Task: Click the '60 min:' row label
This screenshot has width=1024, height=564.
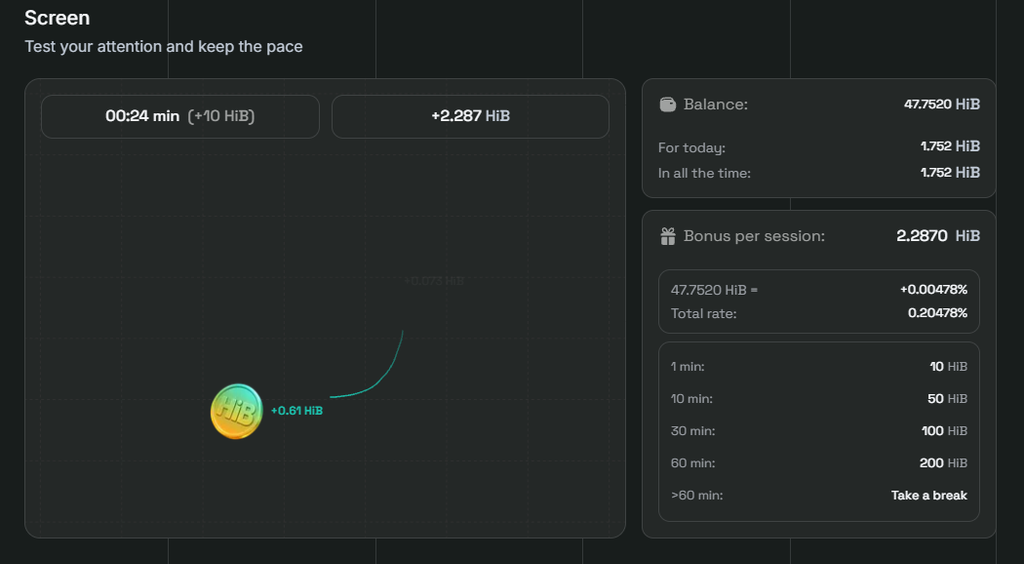Action: (x=693, y=463)
